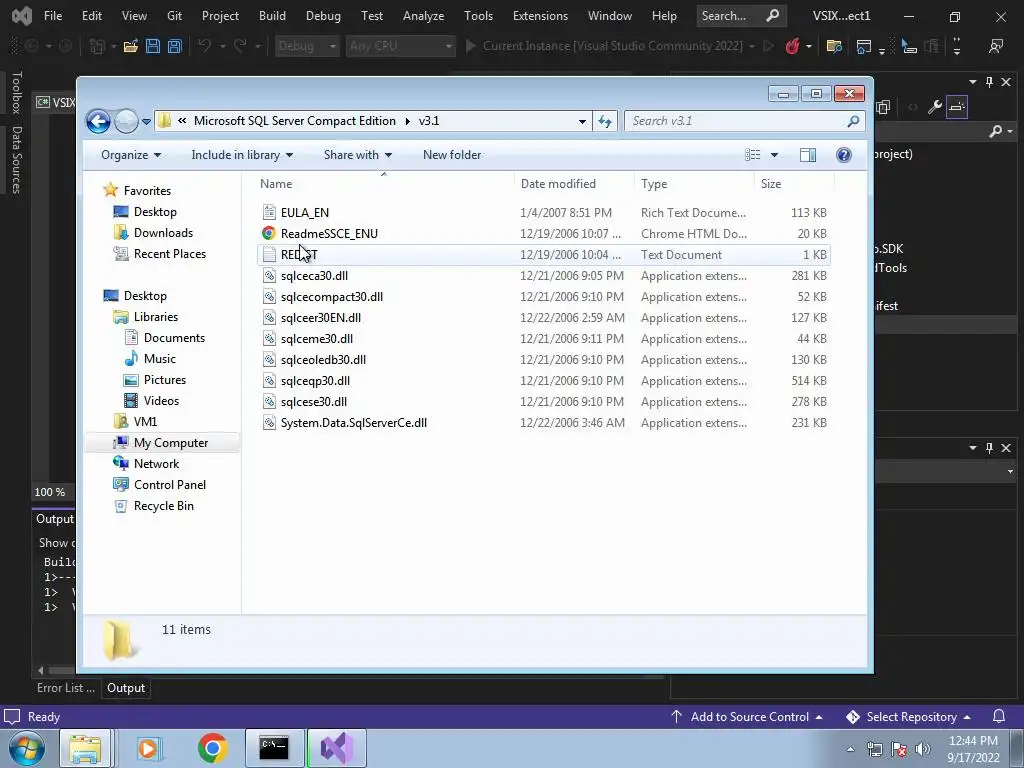Click the Hot Reload flame icon
1024x768 pixels.
(x=792, y=46)
